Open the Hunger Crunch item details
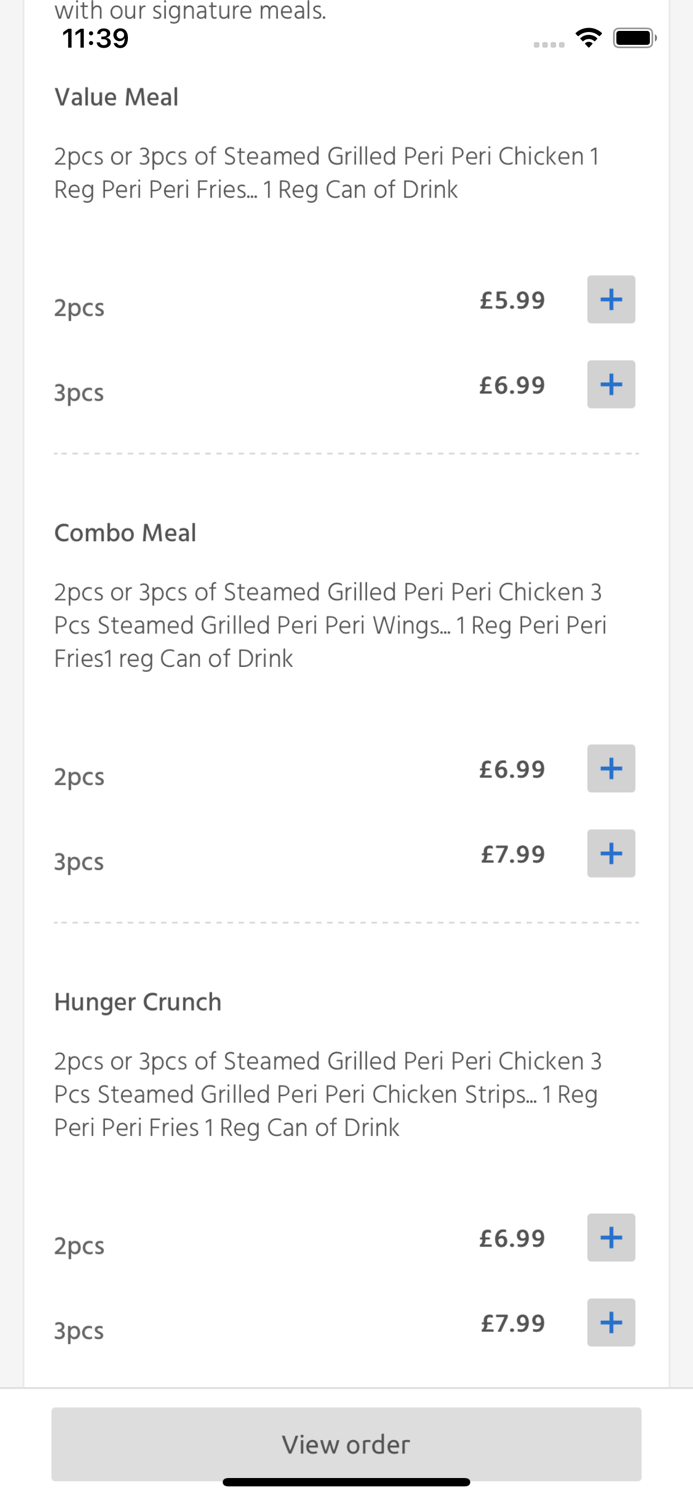This screenshot has width=693, height=1500. coord(138,1002)
